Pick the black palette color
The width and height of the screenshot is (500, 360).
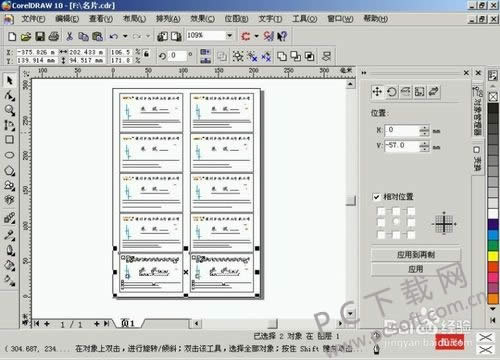tap(493, 108)
